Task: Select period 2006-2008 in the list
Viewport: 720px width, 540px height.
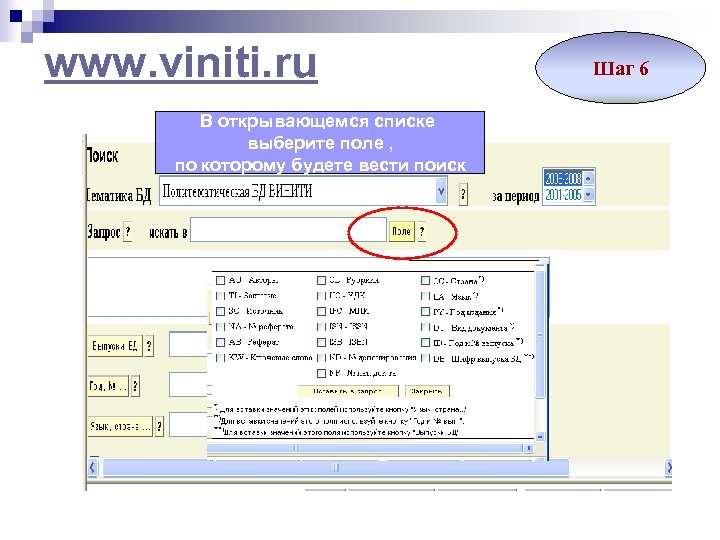Action: [562, 178]
